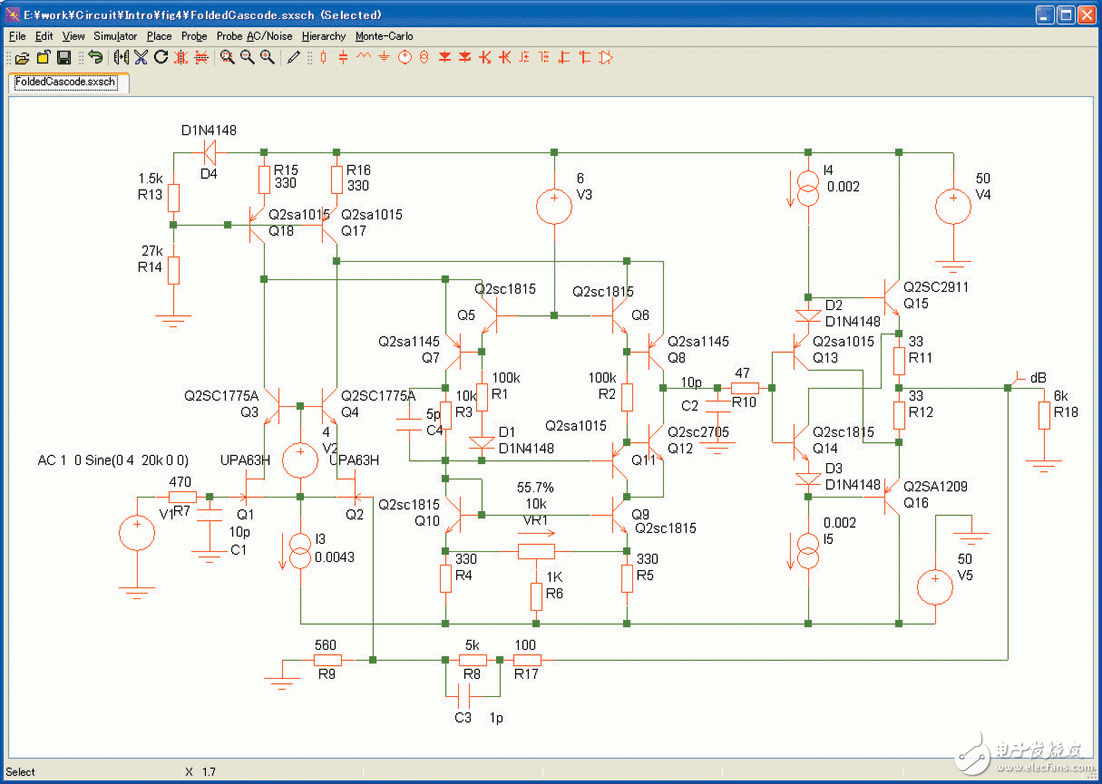Screen dimensions: 1102x784
Task: Click the op-amp triangle toolbar icon
Action: pyautogui.click(x=605, y=58)
